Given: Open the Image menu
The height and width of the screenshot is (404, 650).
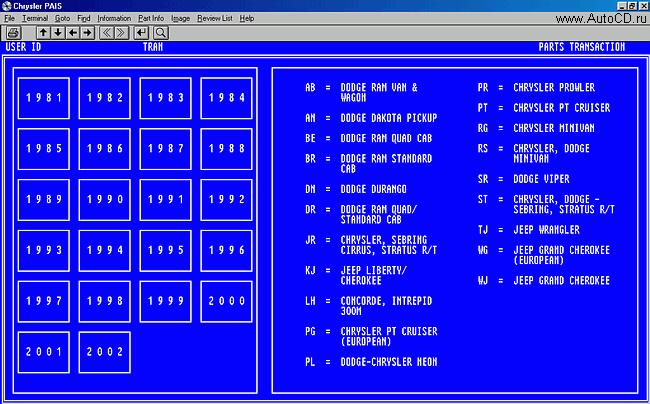Looking at the screenshot, I should coord(180,18).
